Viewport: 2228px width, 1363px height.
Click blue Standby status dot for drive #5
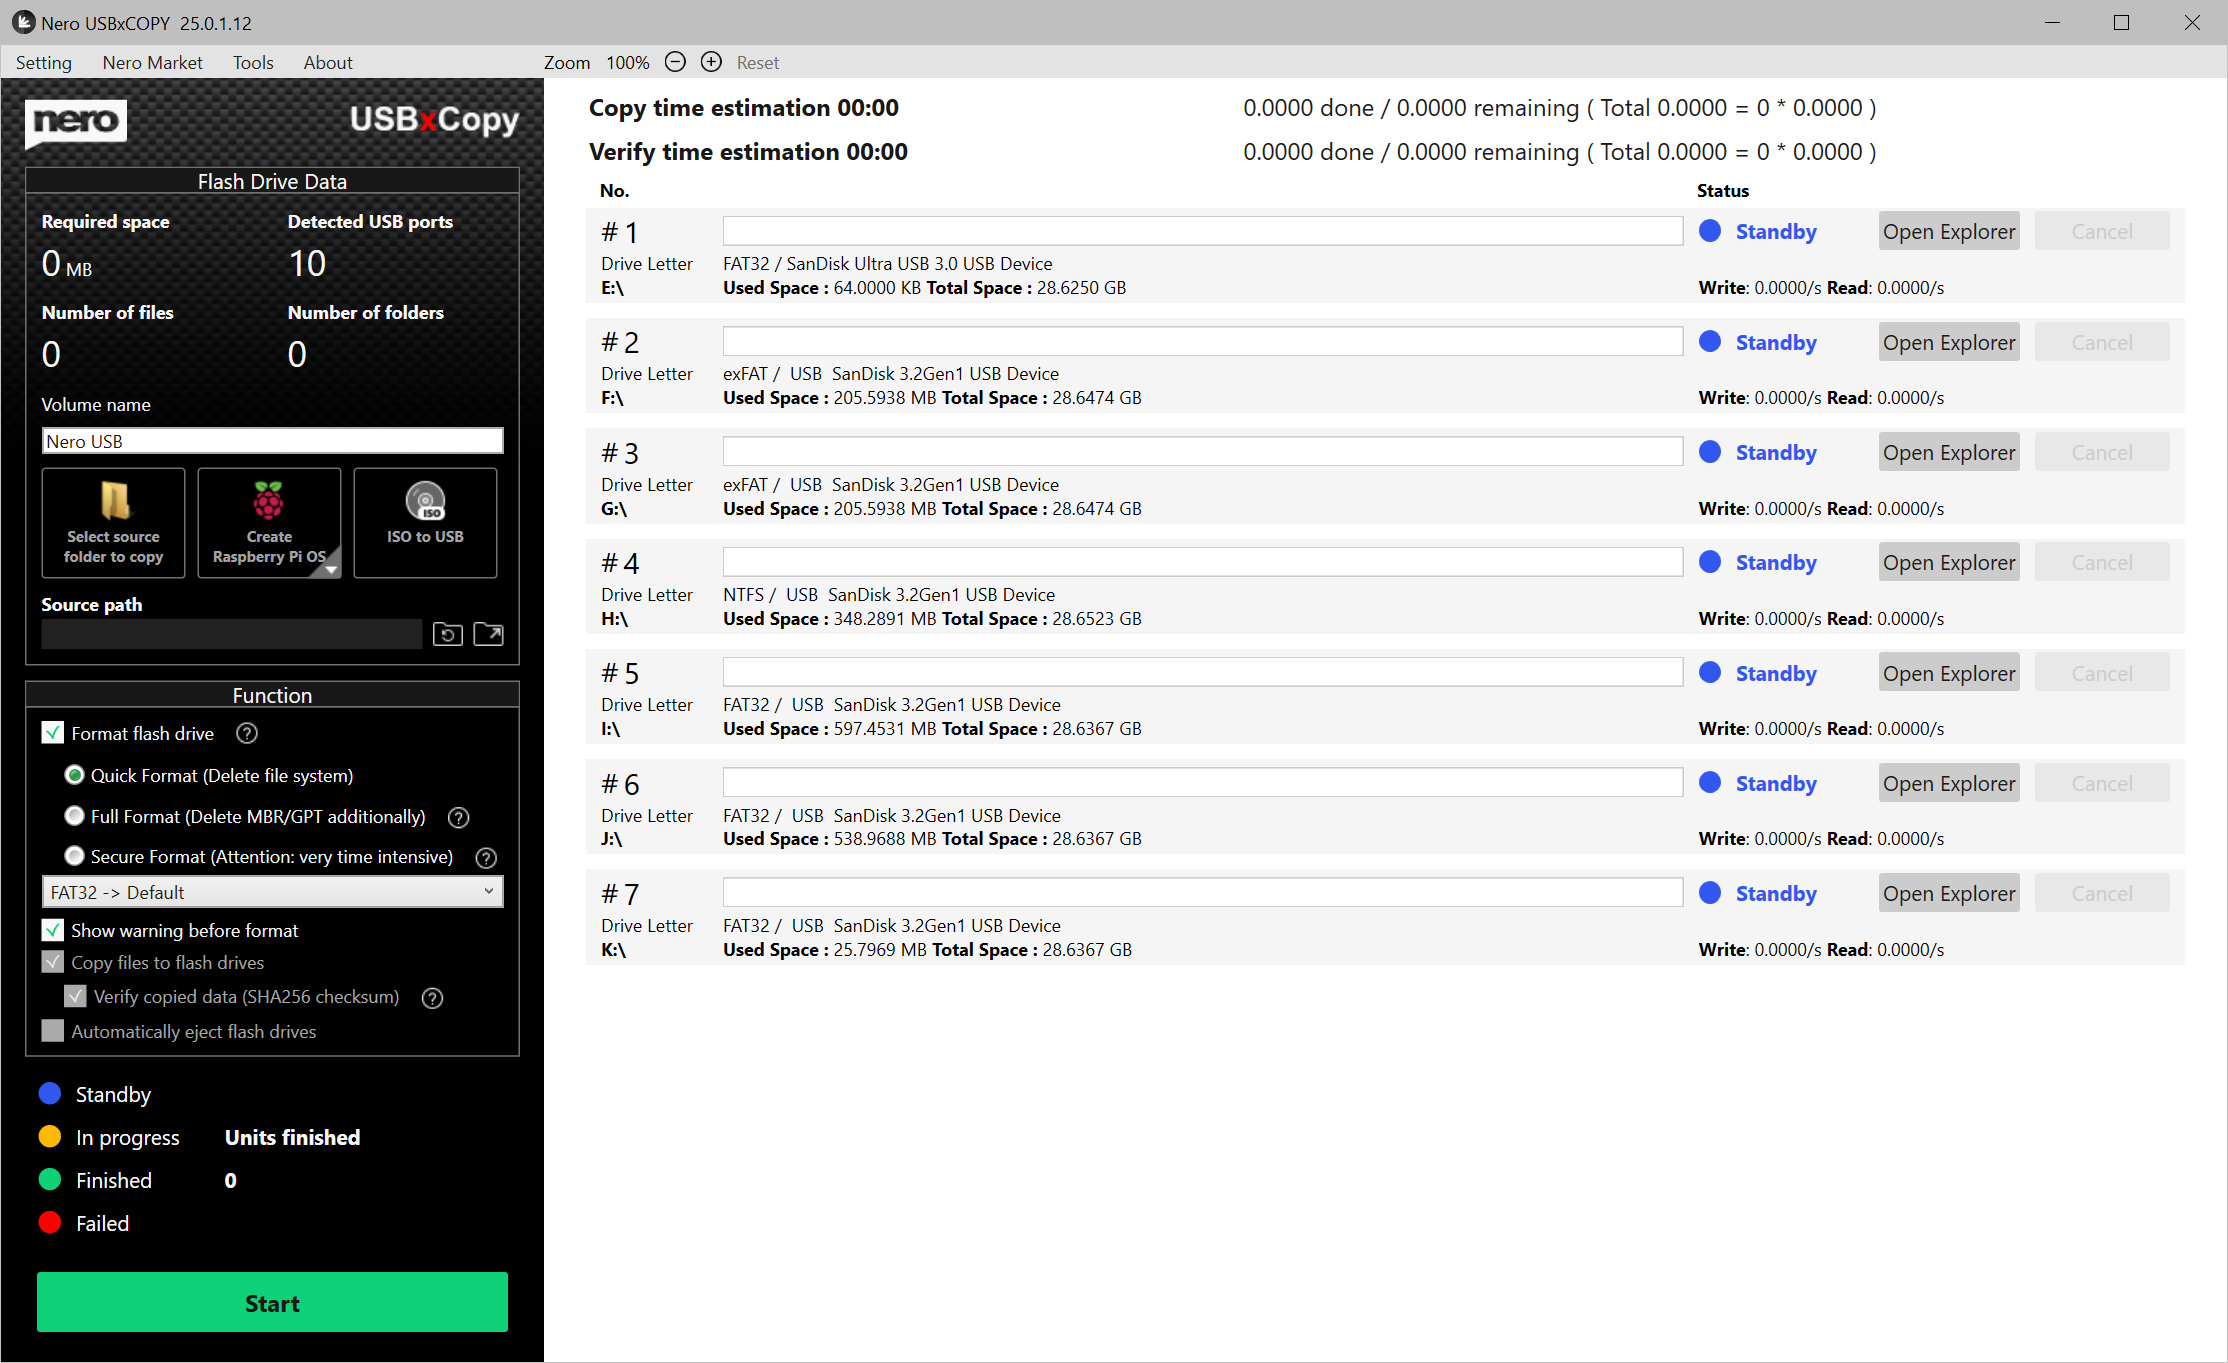[x=1710, y=673]
